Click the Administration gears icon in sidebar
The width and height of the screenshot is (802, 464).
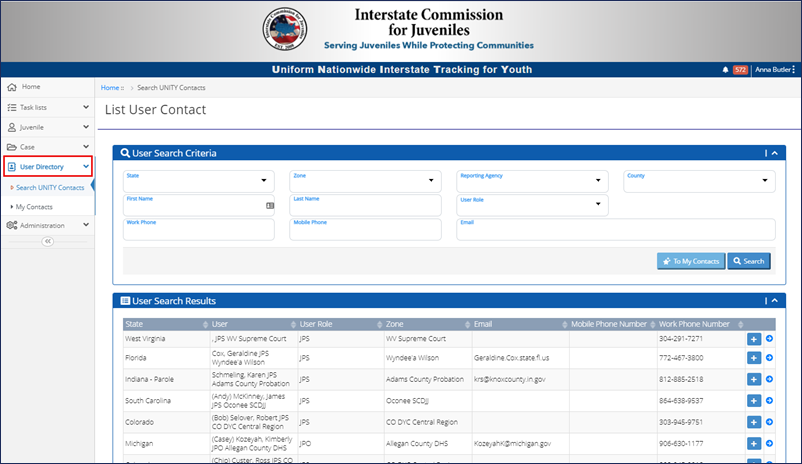(12, 225)
